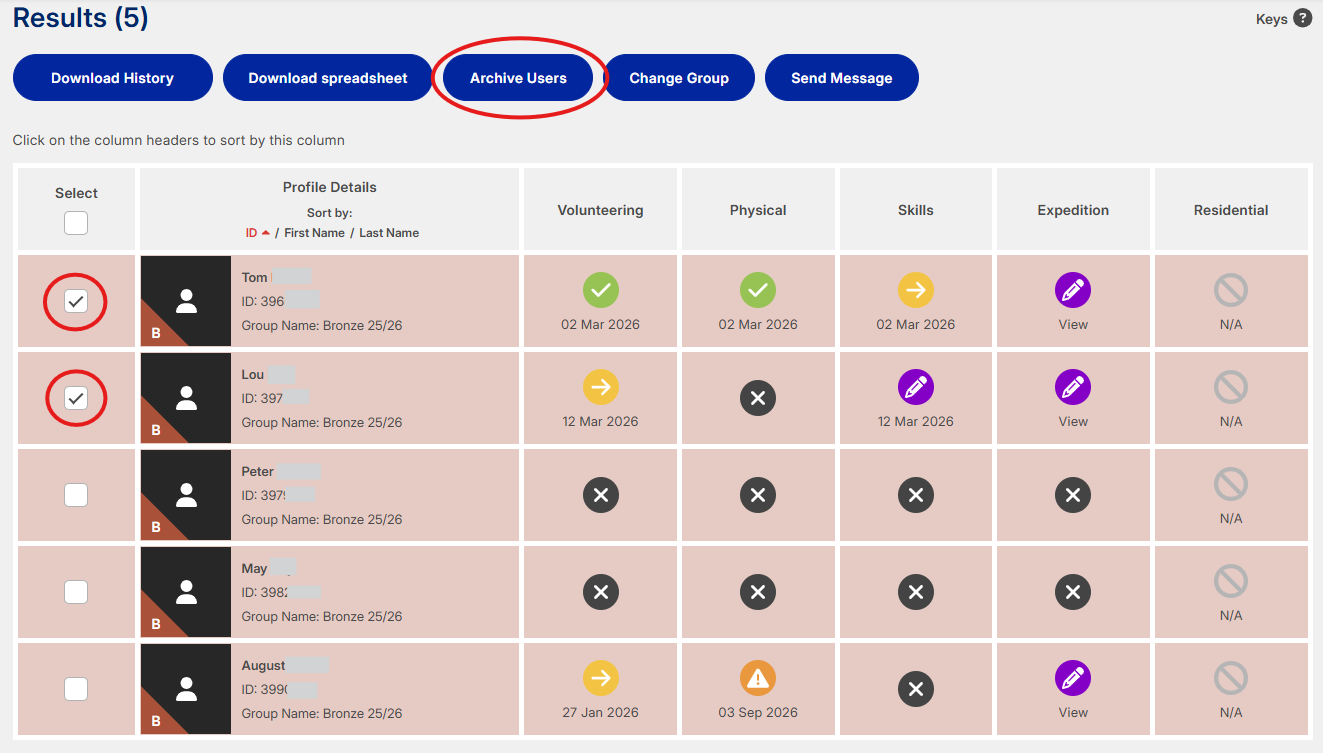Open Peter's profile avatar thumbnail

186,495
